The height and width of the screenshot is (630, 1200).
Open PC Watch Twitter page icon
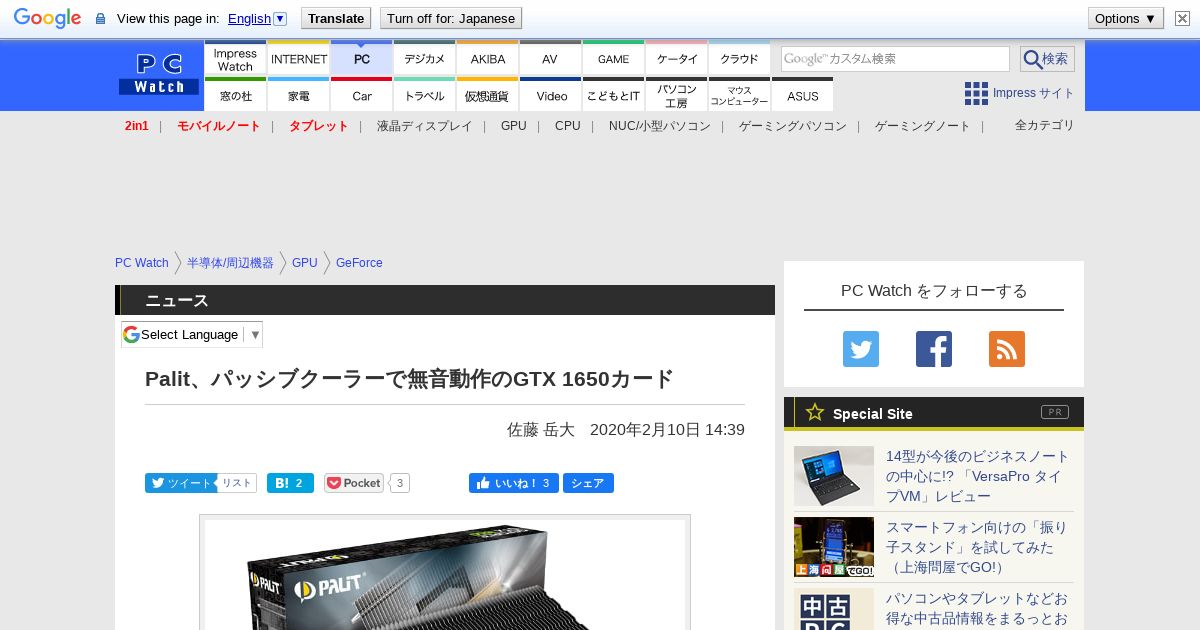[861, 349]
